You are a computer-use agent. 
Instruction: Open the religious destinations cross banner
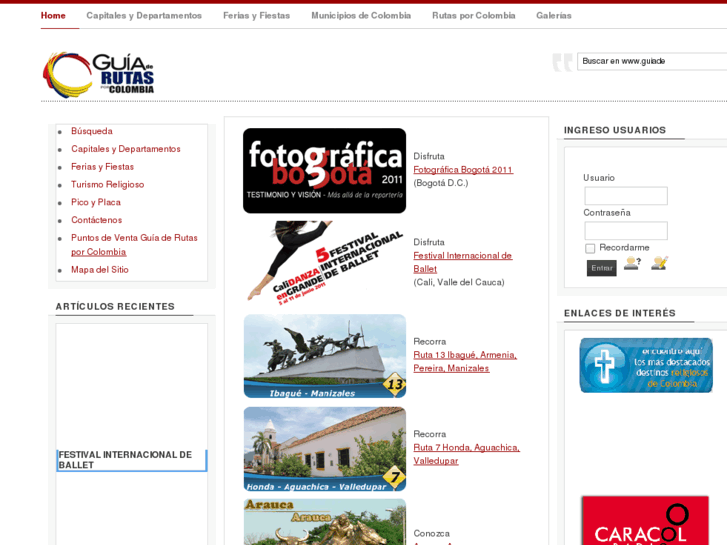646,365
